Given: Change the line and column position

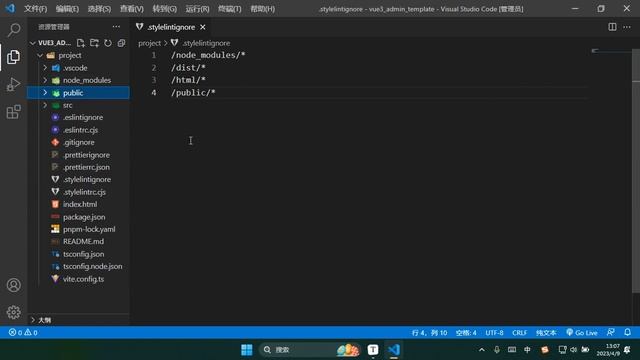Looking at the screenshot, I should (x=429, y=333).
